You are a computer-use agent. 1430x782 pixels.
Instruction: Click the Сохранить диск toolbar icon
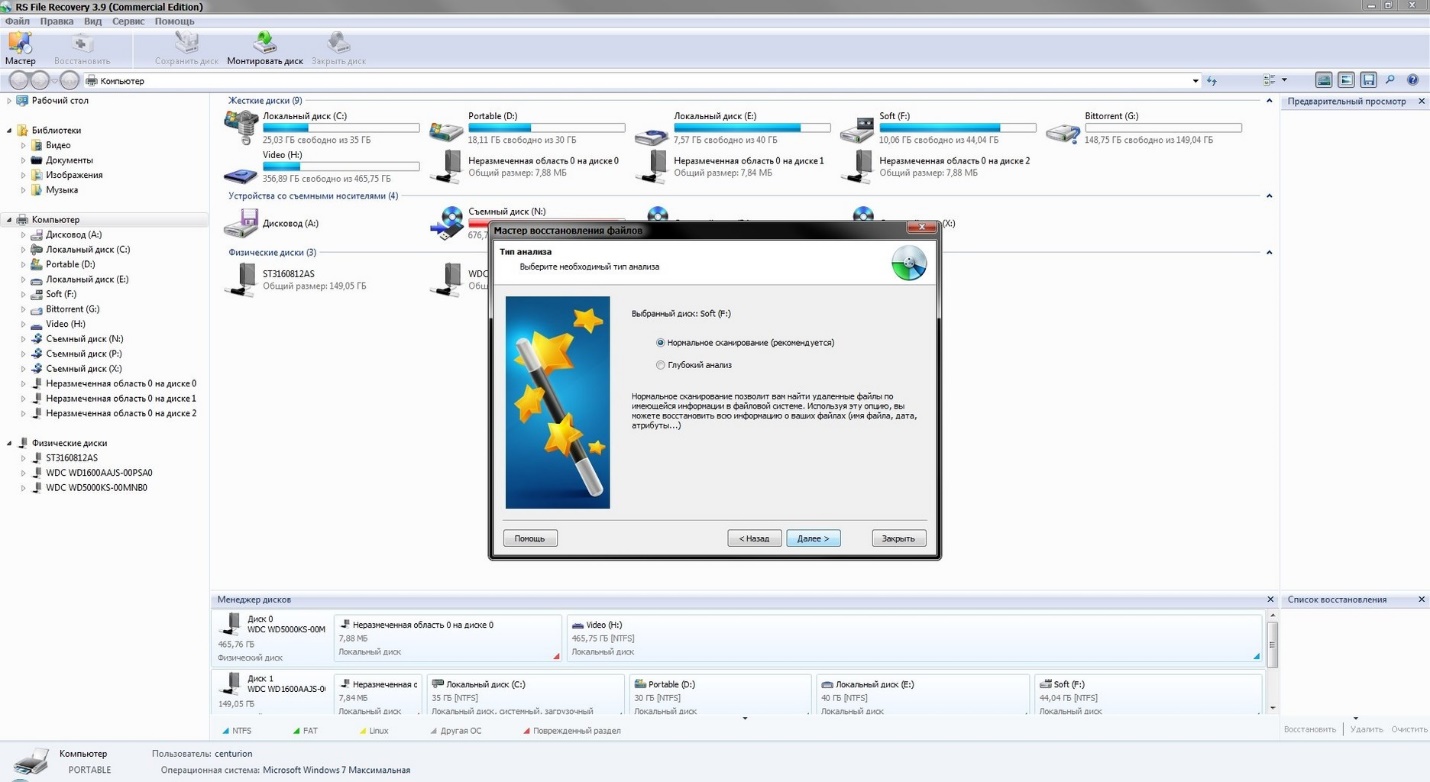tap(187, 48)
